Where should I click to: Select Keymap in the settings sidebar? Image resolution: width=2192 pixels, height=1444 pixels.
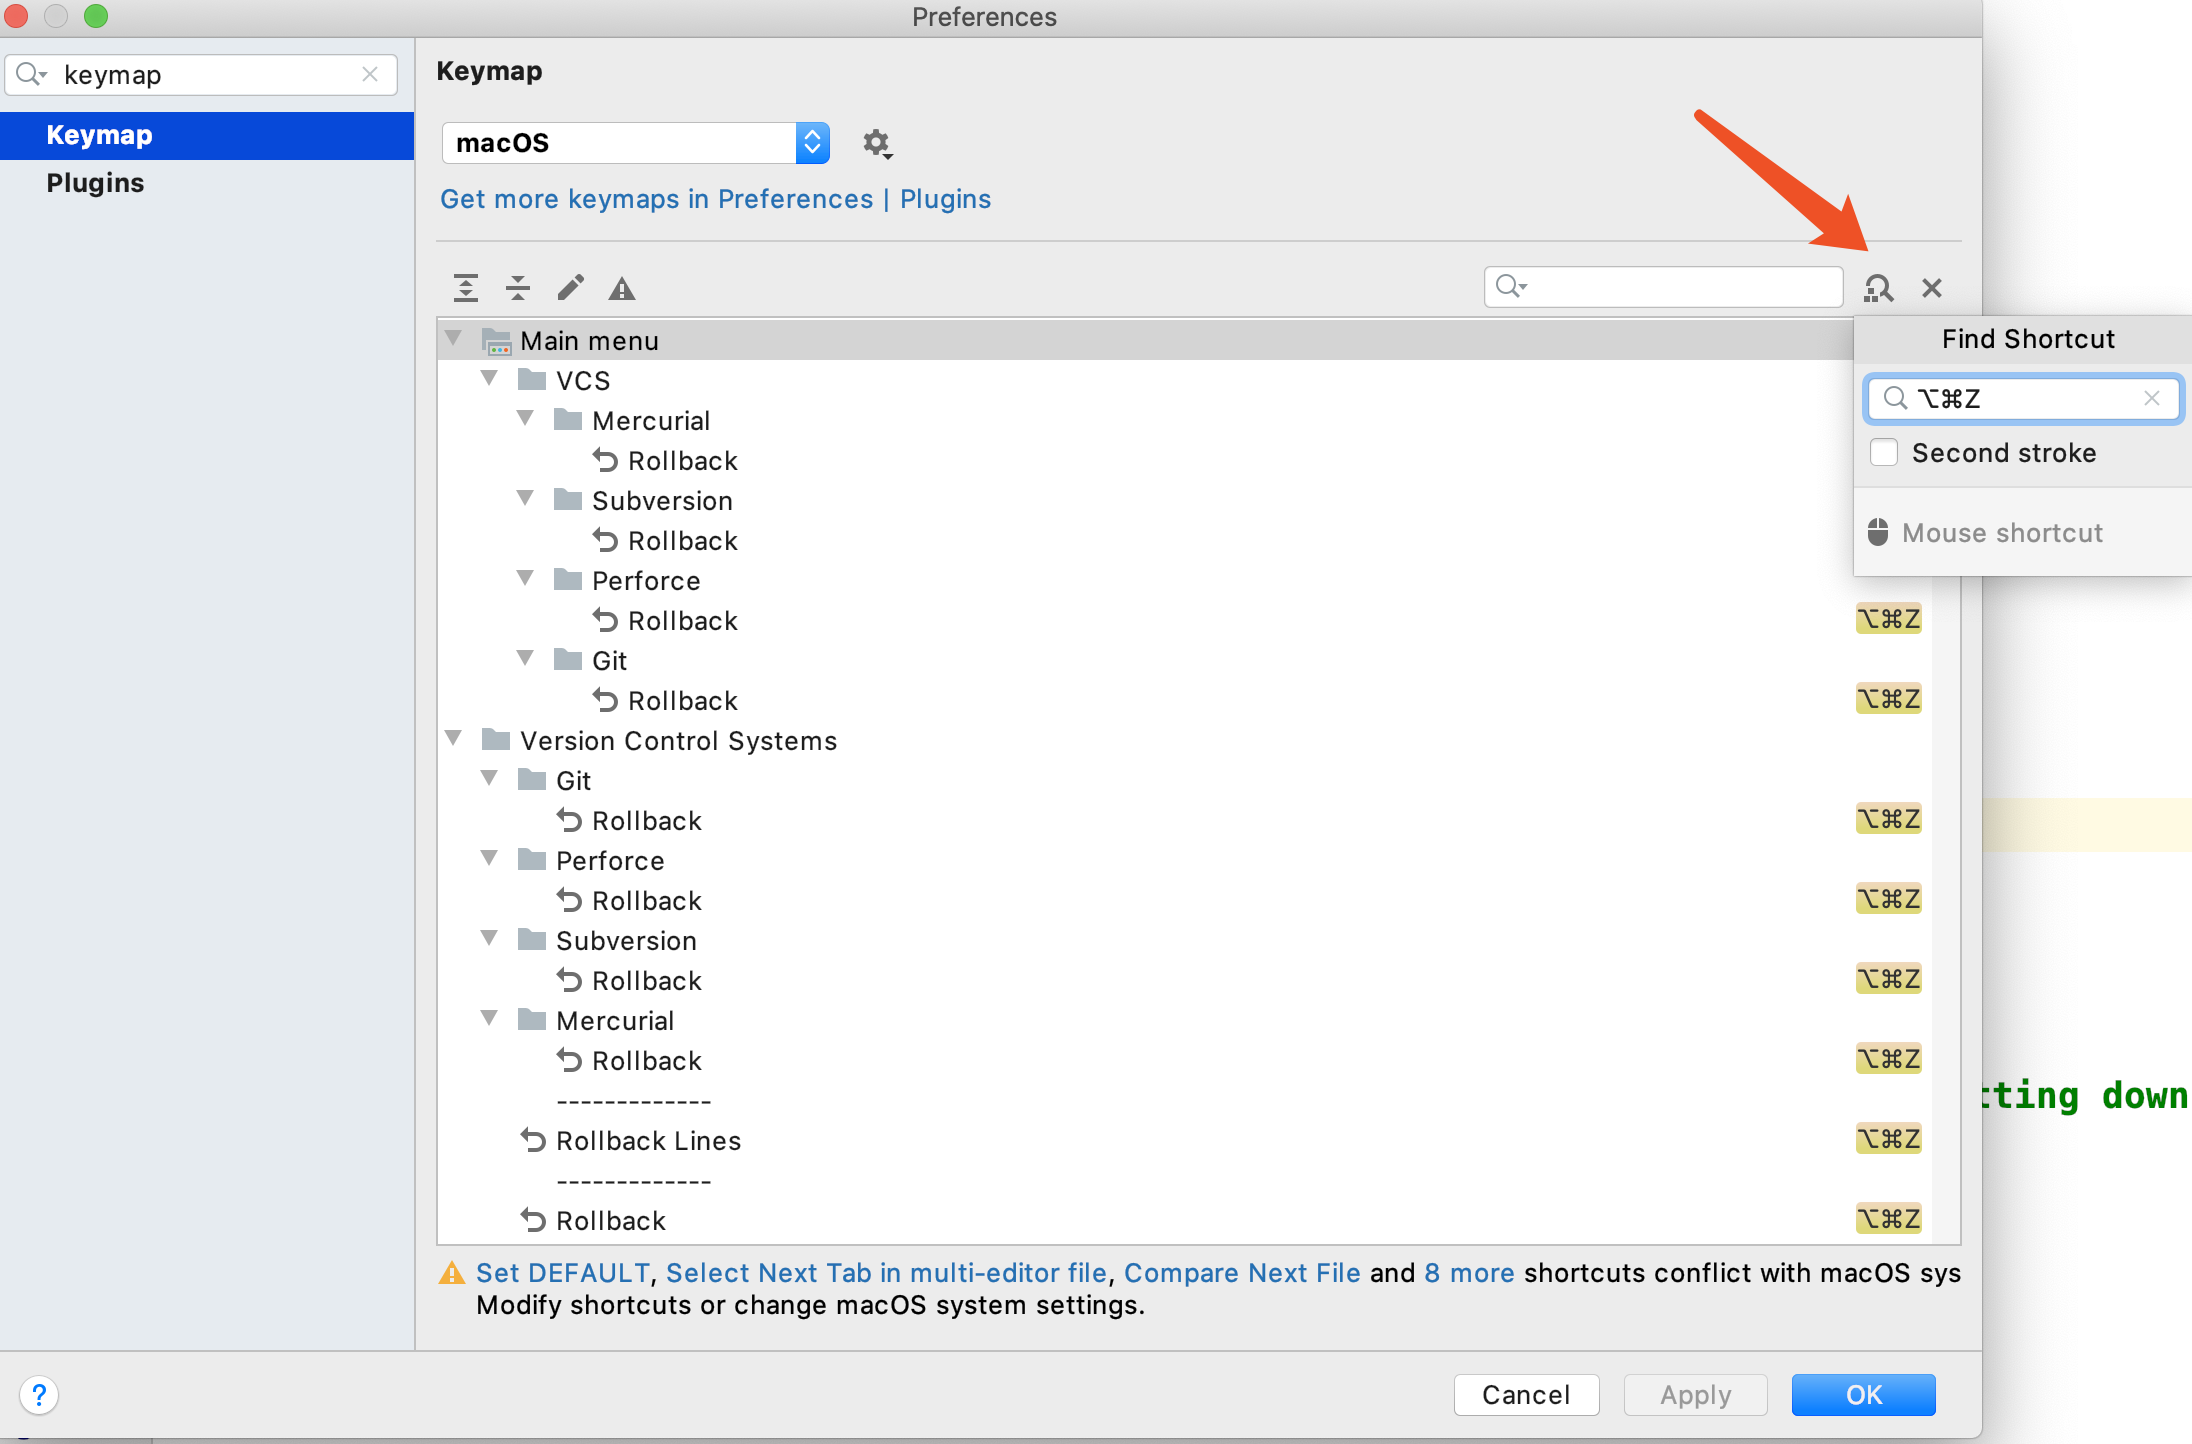[207, 135]
